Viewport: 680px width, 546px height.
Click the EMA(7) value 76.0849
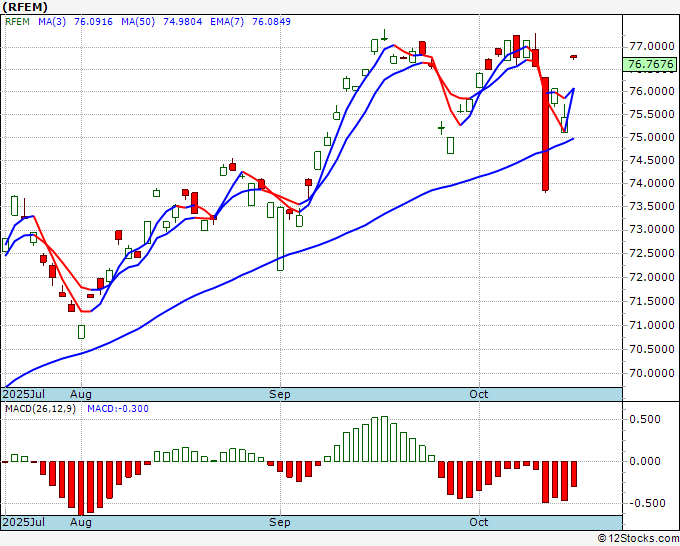pos(271,22)
